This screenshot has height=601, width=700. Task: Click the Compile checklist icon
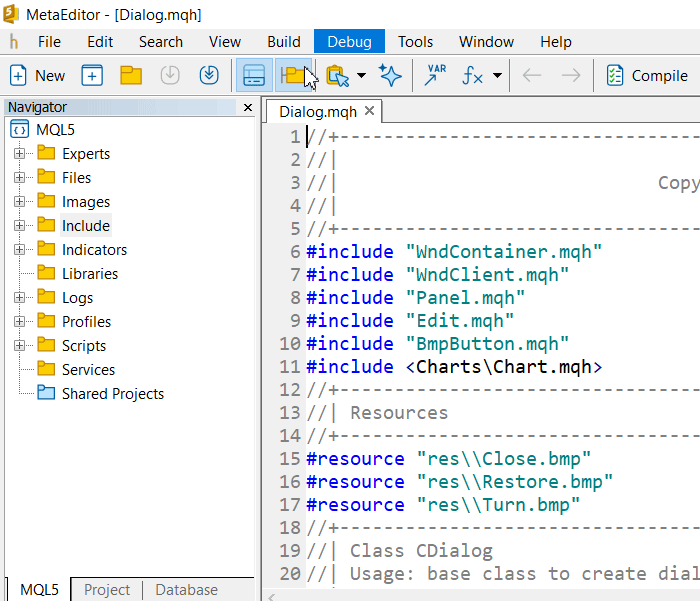pyautogui.click(x=615, y=75)
